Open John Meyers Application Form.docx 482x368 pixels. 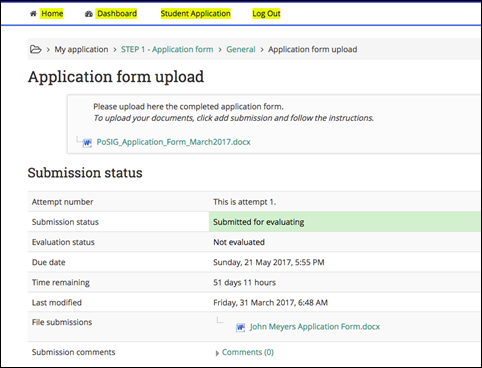(x=315, y=327)
